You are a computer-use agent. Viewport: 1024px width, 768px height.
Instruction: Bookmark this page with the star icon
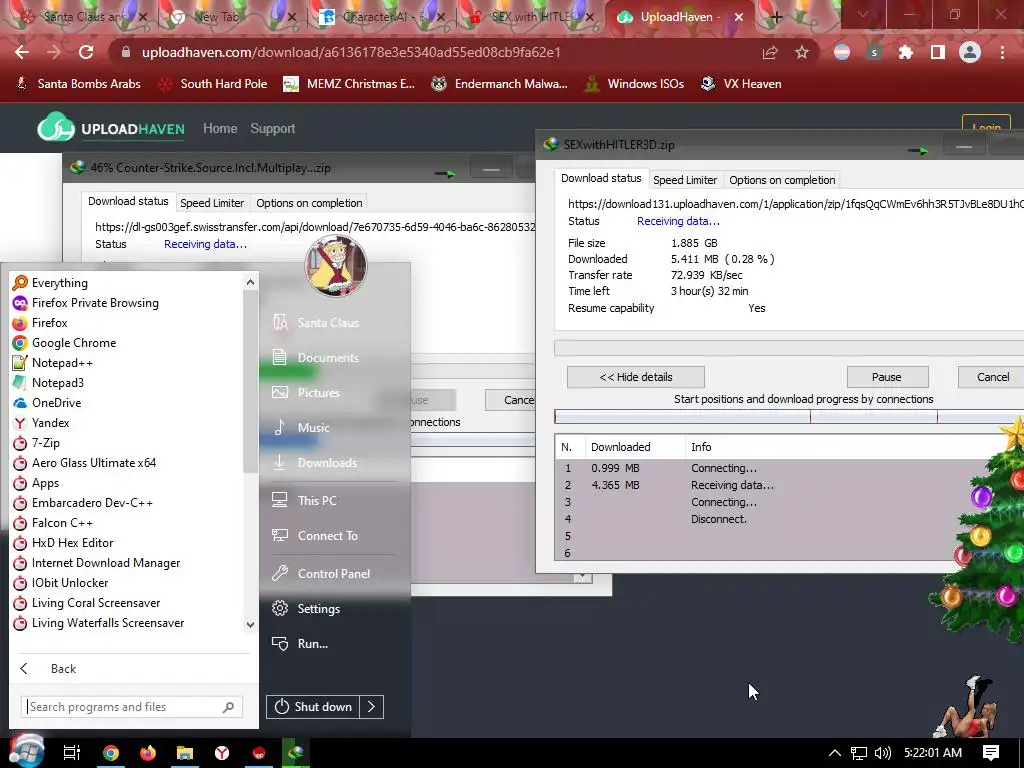click(802, 52)
